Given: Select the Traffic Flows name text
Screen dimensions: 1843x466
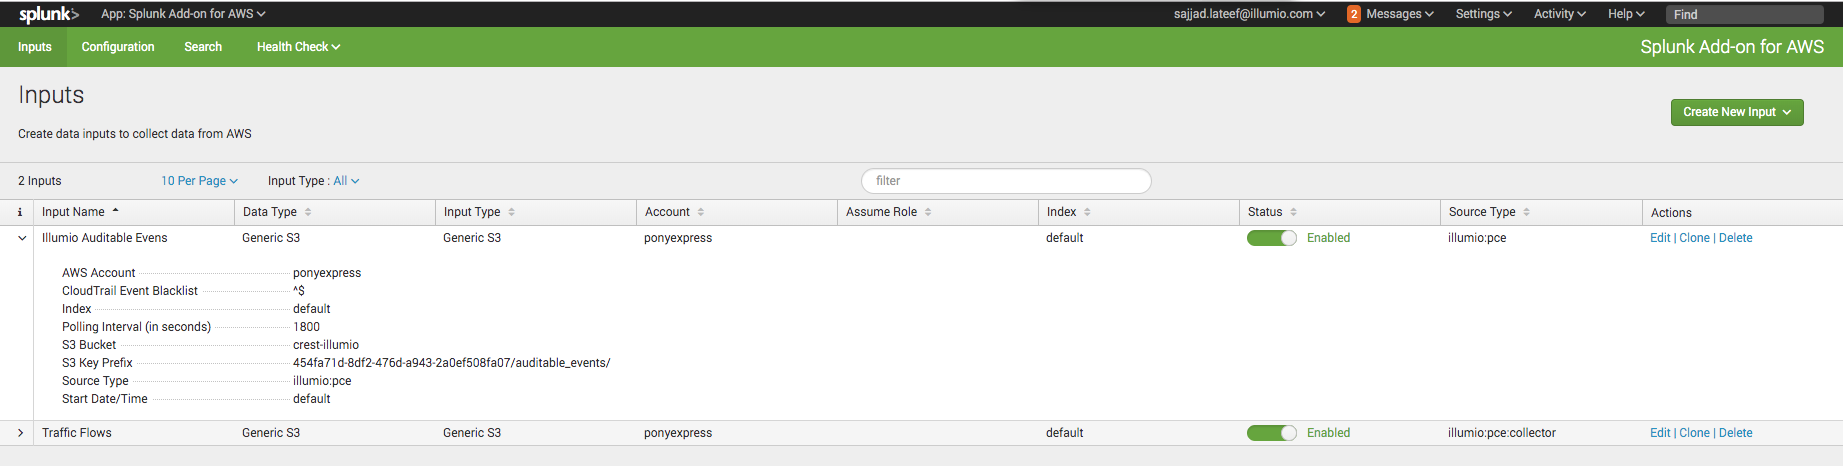Looking at the screenshot, I should coord(77,433).
